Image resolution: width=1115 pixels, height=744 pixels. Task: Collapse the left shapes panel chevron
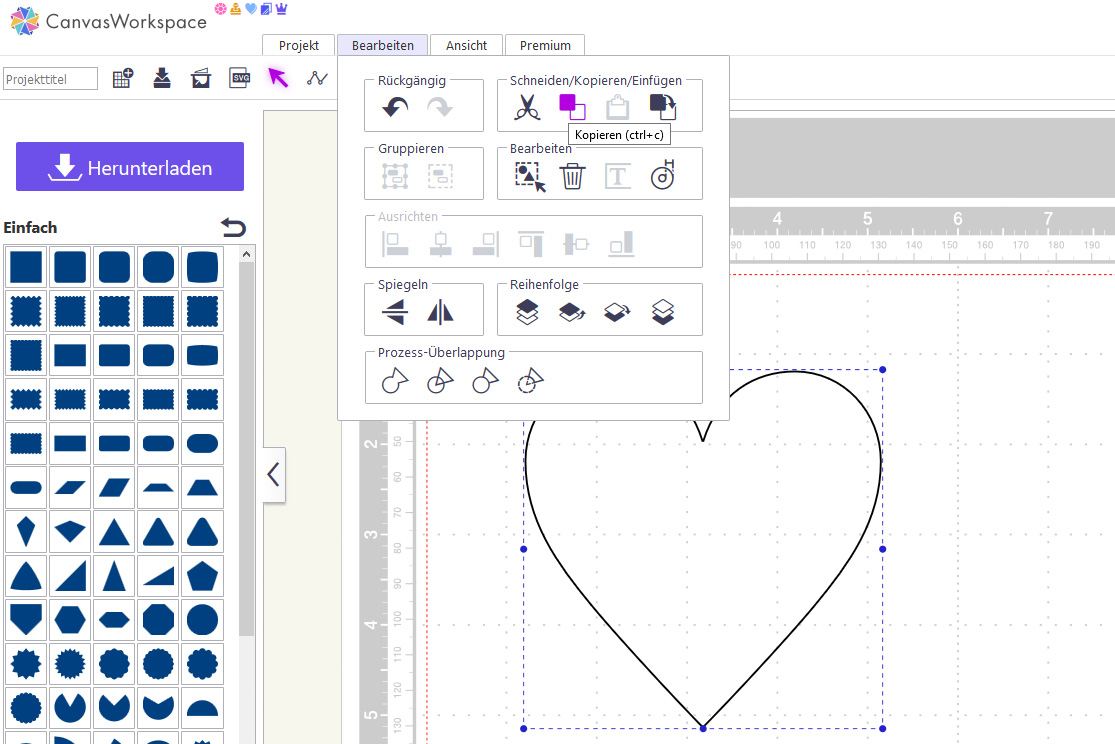pos(273,475)
